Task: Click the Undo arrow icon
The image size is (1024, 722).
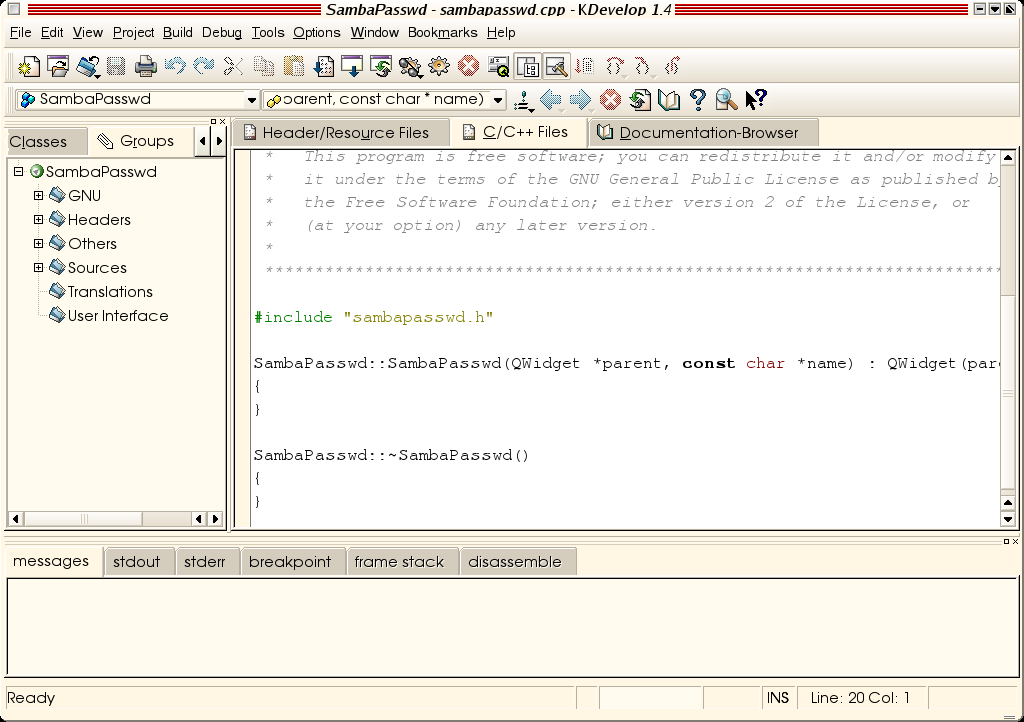Action: click(x=175, y=66)
